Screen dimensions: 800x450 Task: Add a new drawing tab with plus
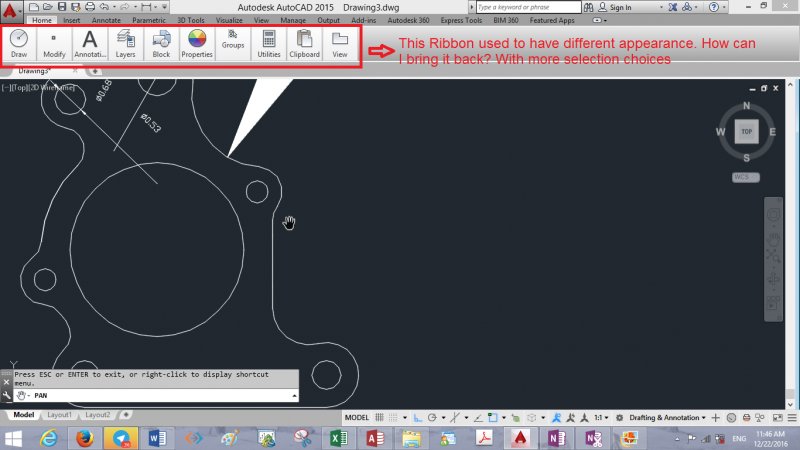(95, 71)
